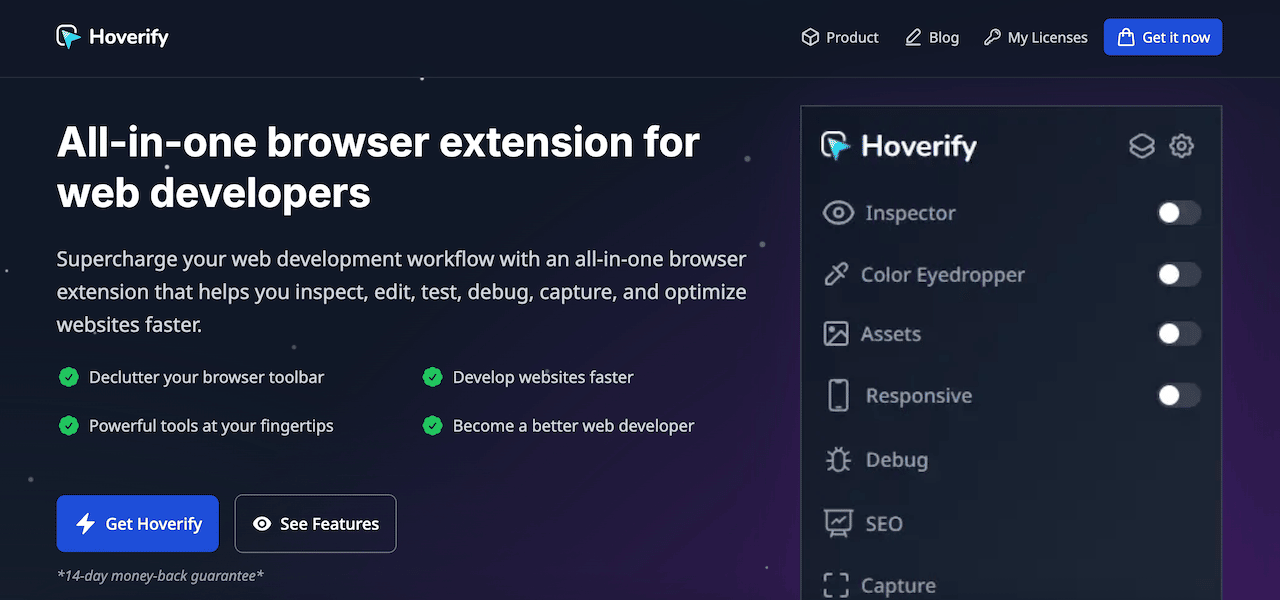The width and height of the screenshot is (1280, 600).
Task: Click green checkmark beside Powerful tools at your fingertips
Action: click(x=68, y=425)
